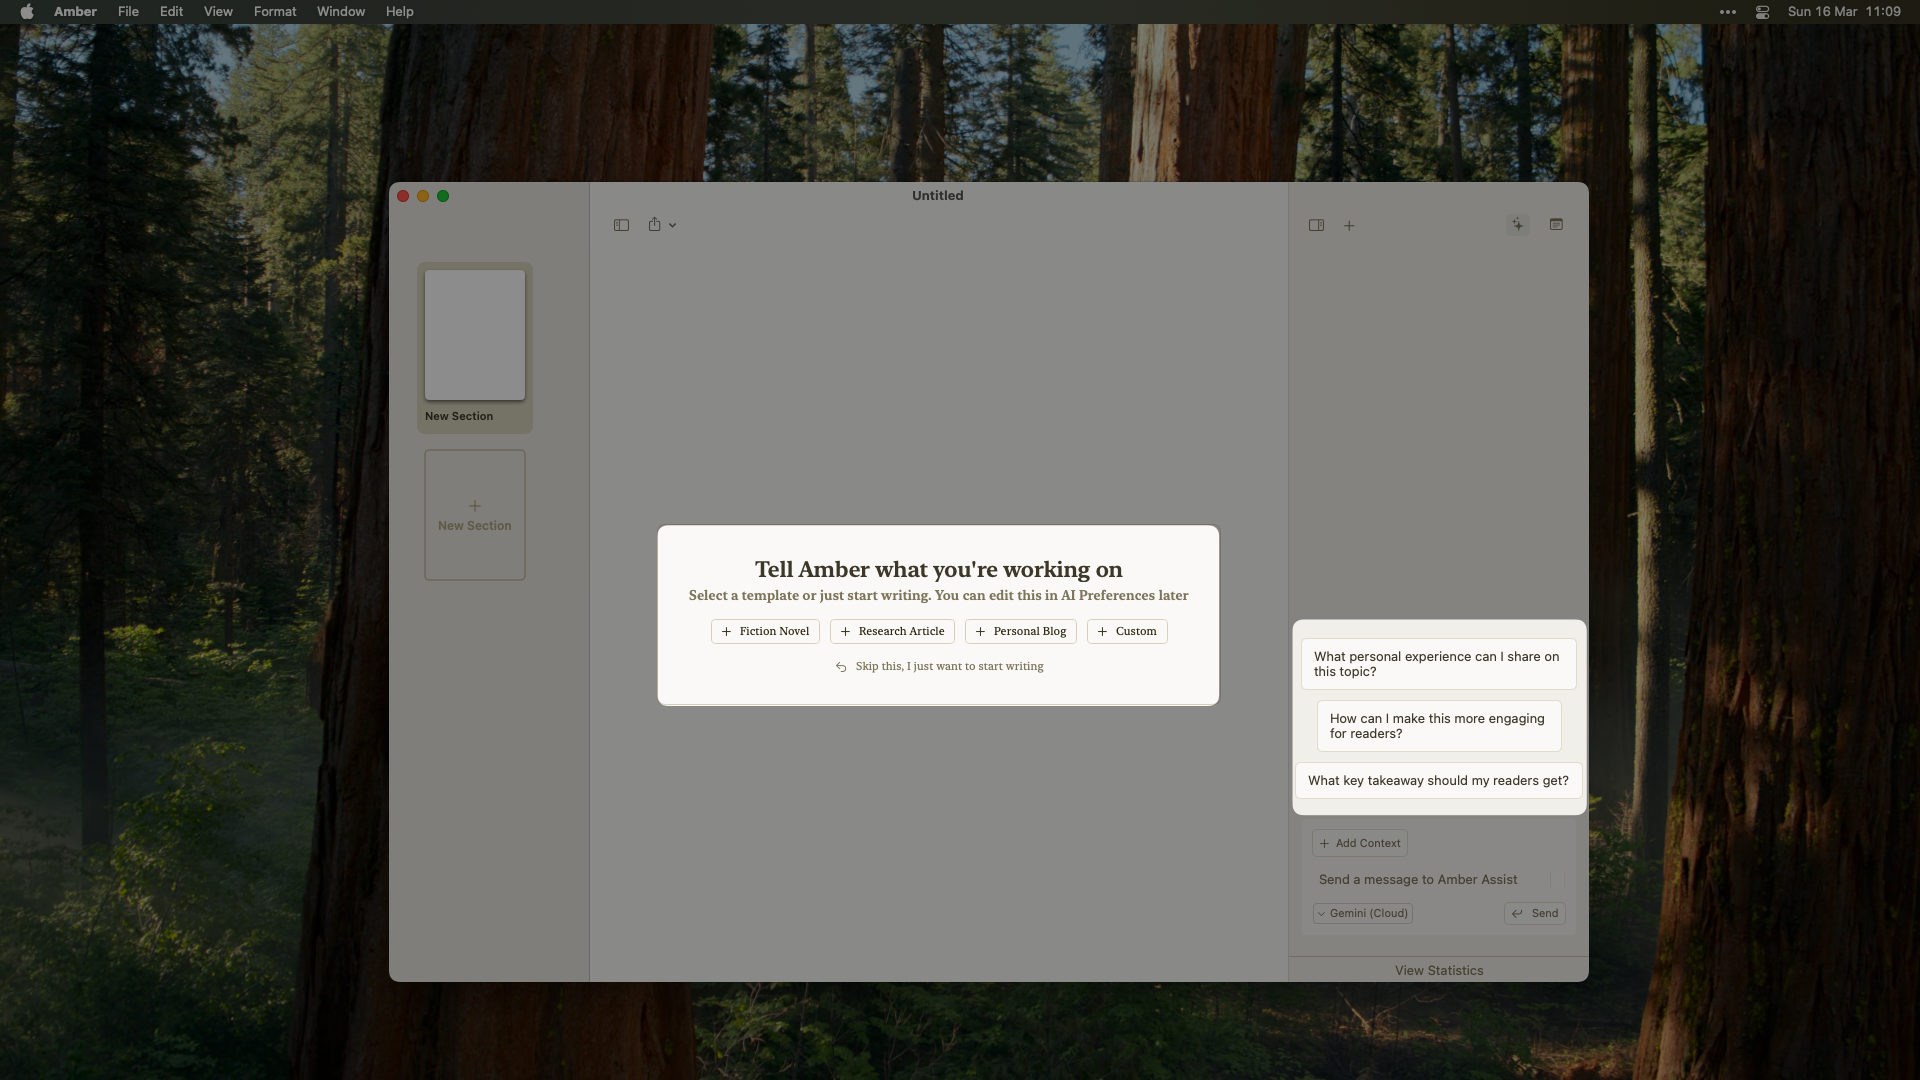Select the Personal Blog template
This screenshot has height=1080, width=1920.
click(1020, 631)
